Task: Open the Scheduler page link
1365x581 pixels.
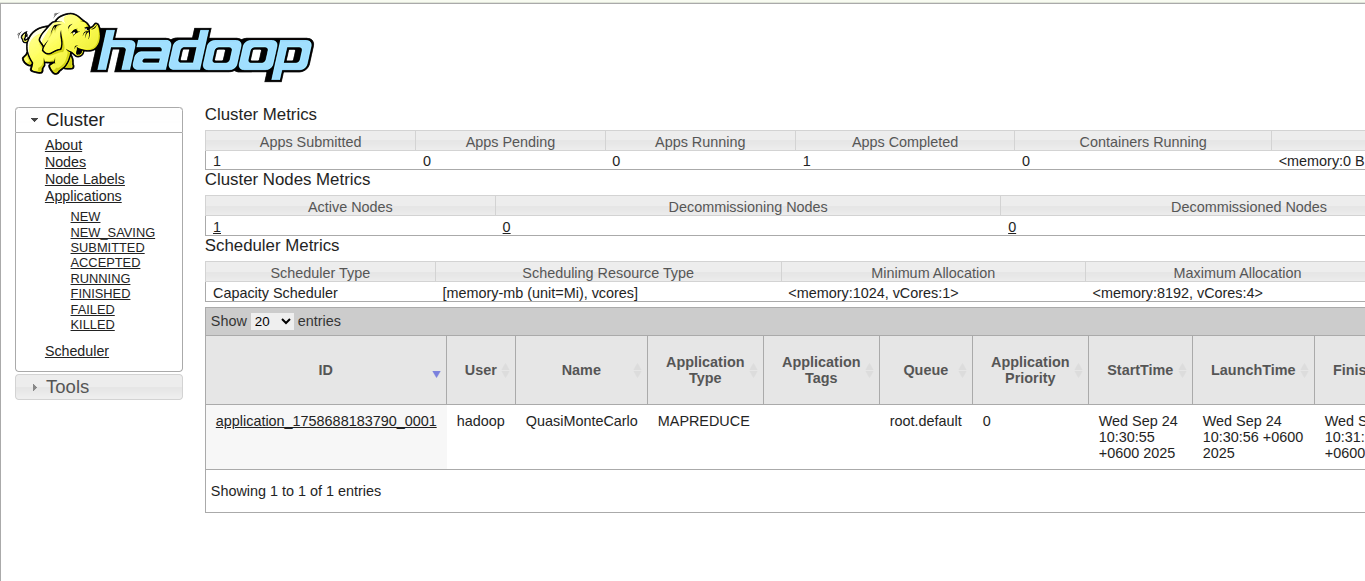Action: [77, 351]
